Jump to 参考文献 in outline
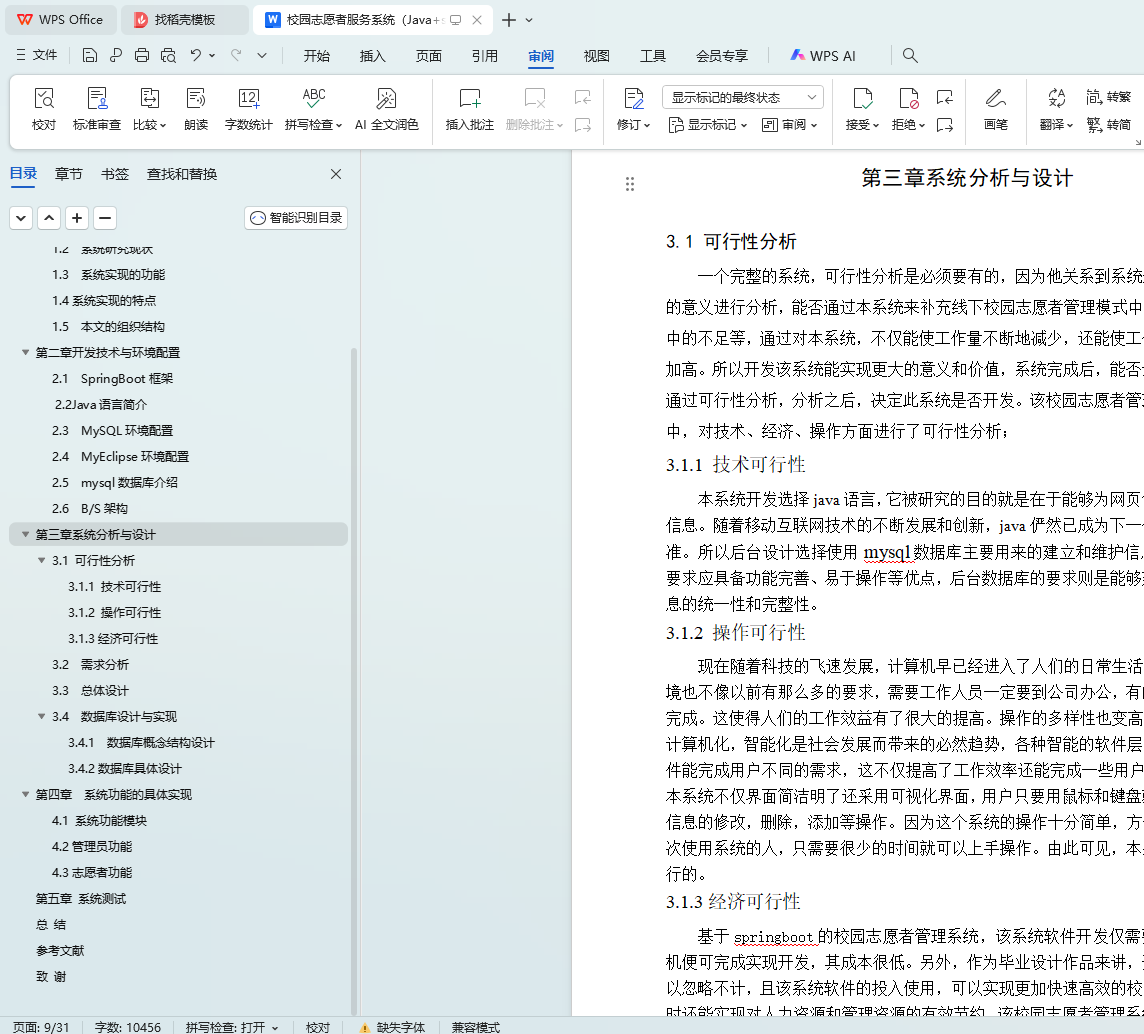Viewport: 1144px width, 1034px height. [60, 950]
